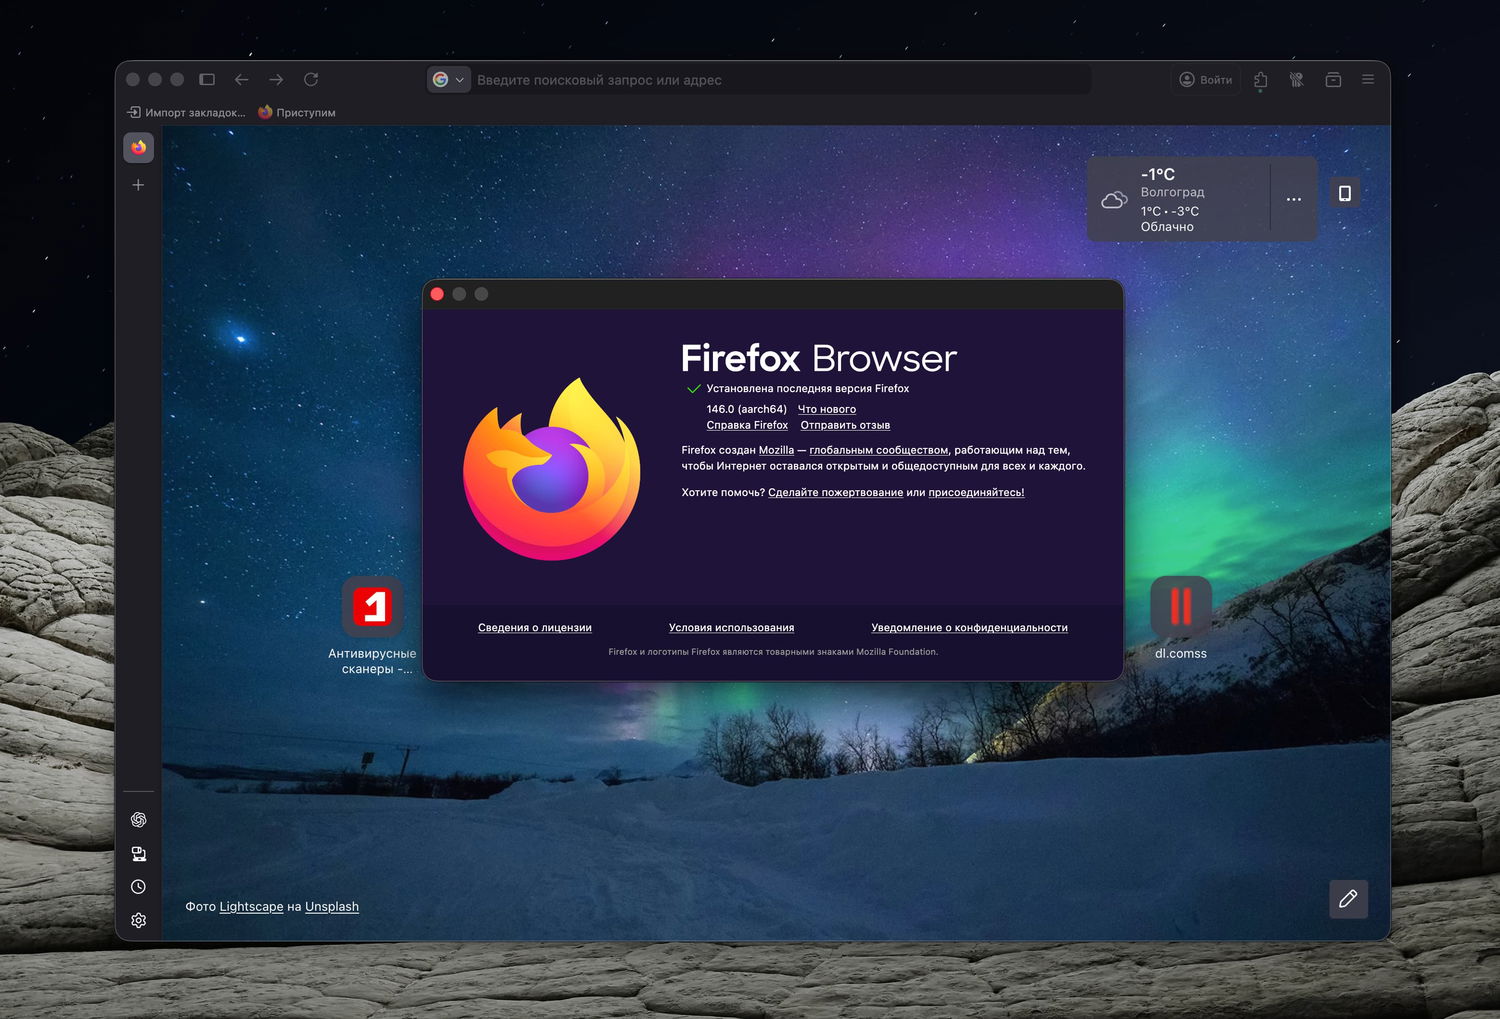This screenshot has width=1500, height=1019.
Task: Click the присоединяйтесь! link
Action: tap(976, 492)
